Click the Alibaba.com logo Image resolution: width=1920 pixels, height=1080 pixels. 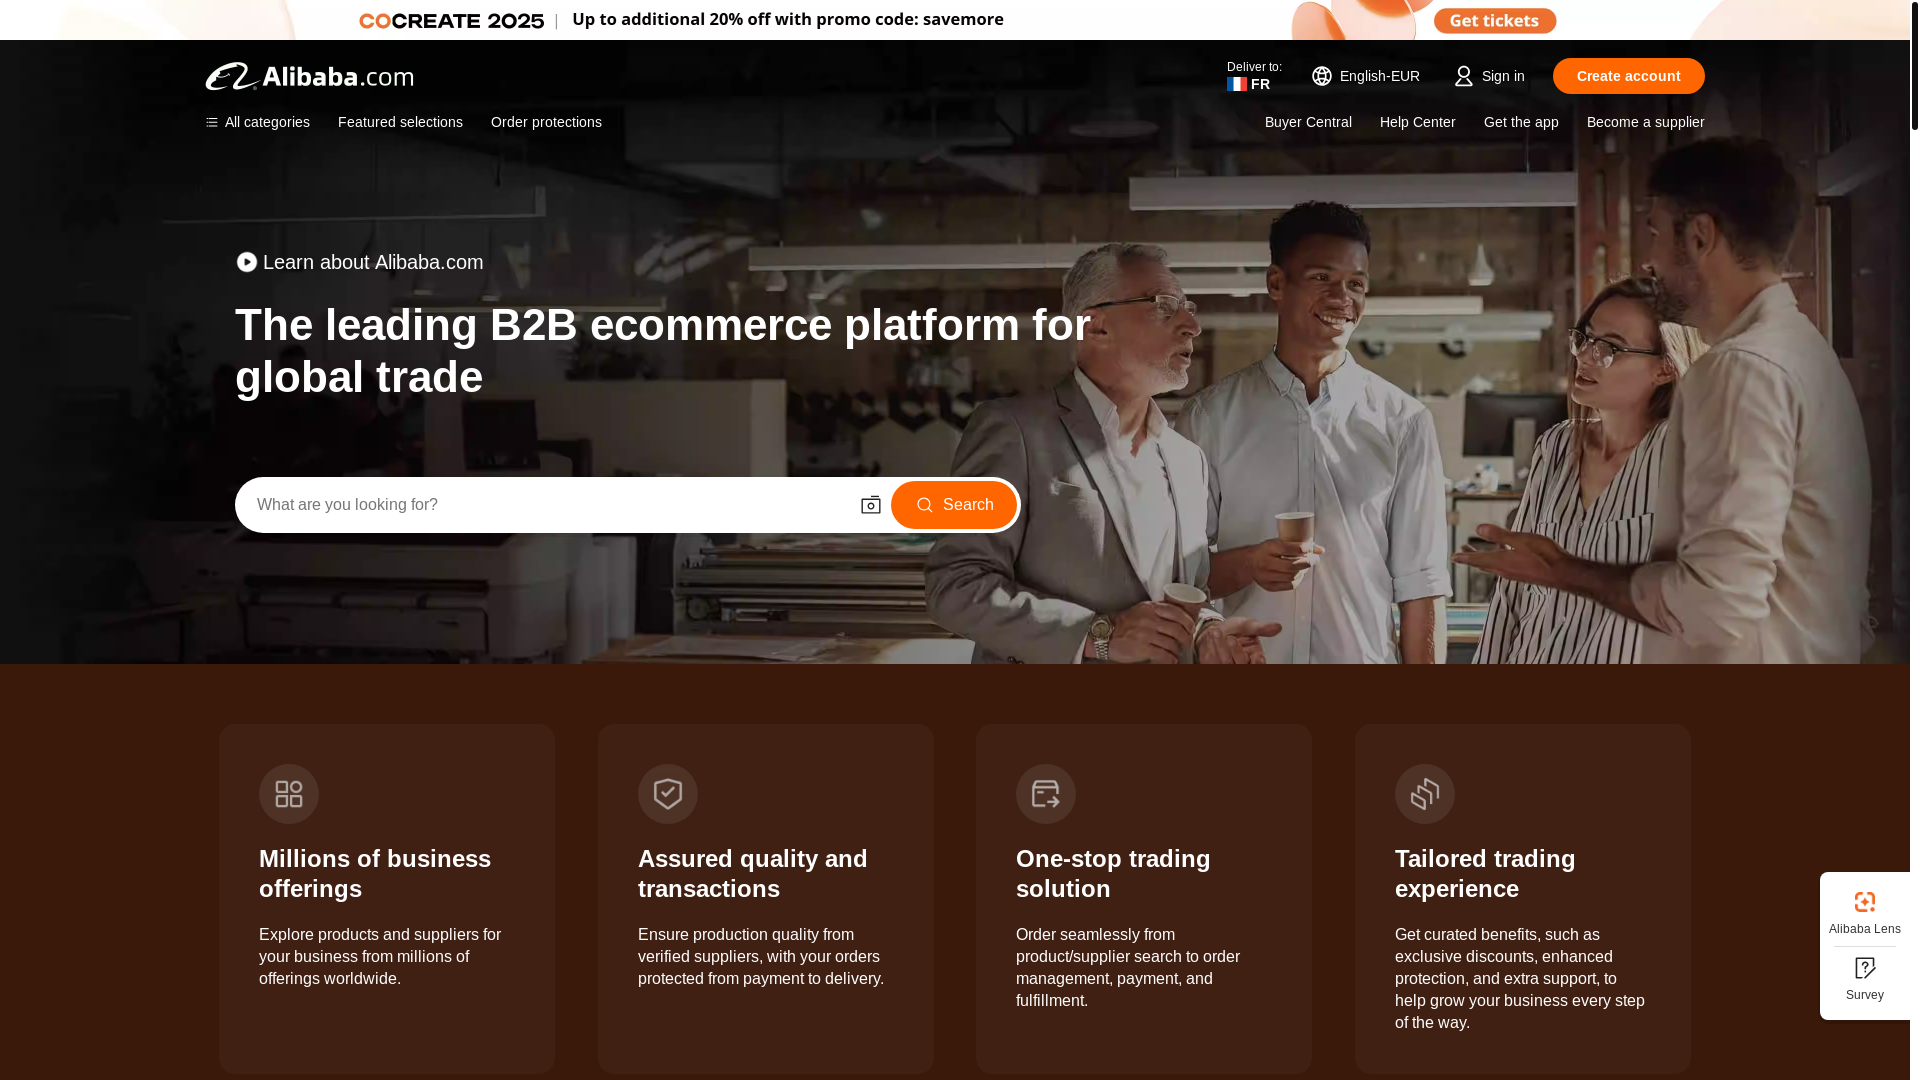(x=309, y=76)
